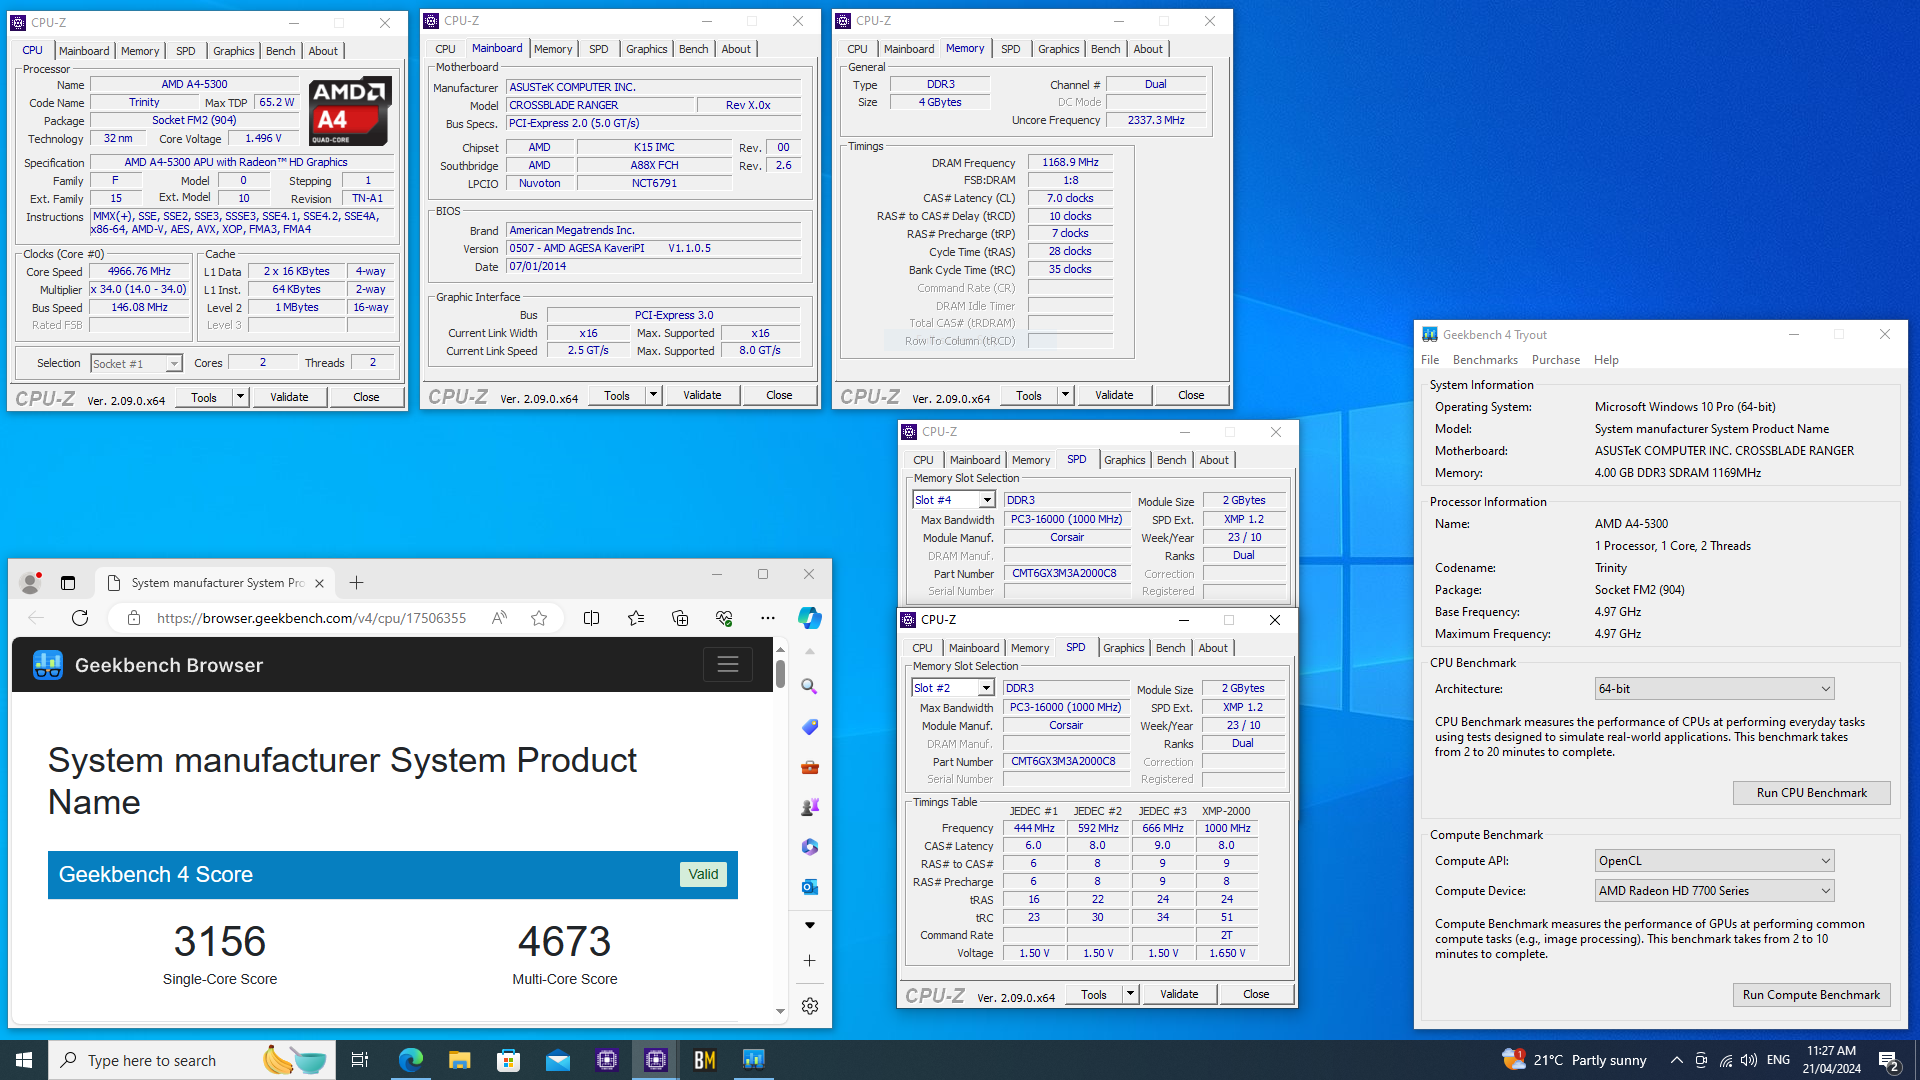Open Tools dropdown arrow in Mainboard window
Image resolution: width=1920 pixels, height=1080 pixels.
(653, 395)
